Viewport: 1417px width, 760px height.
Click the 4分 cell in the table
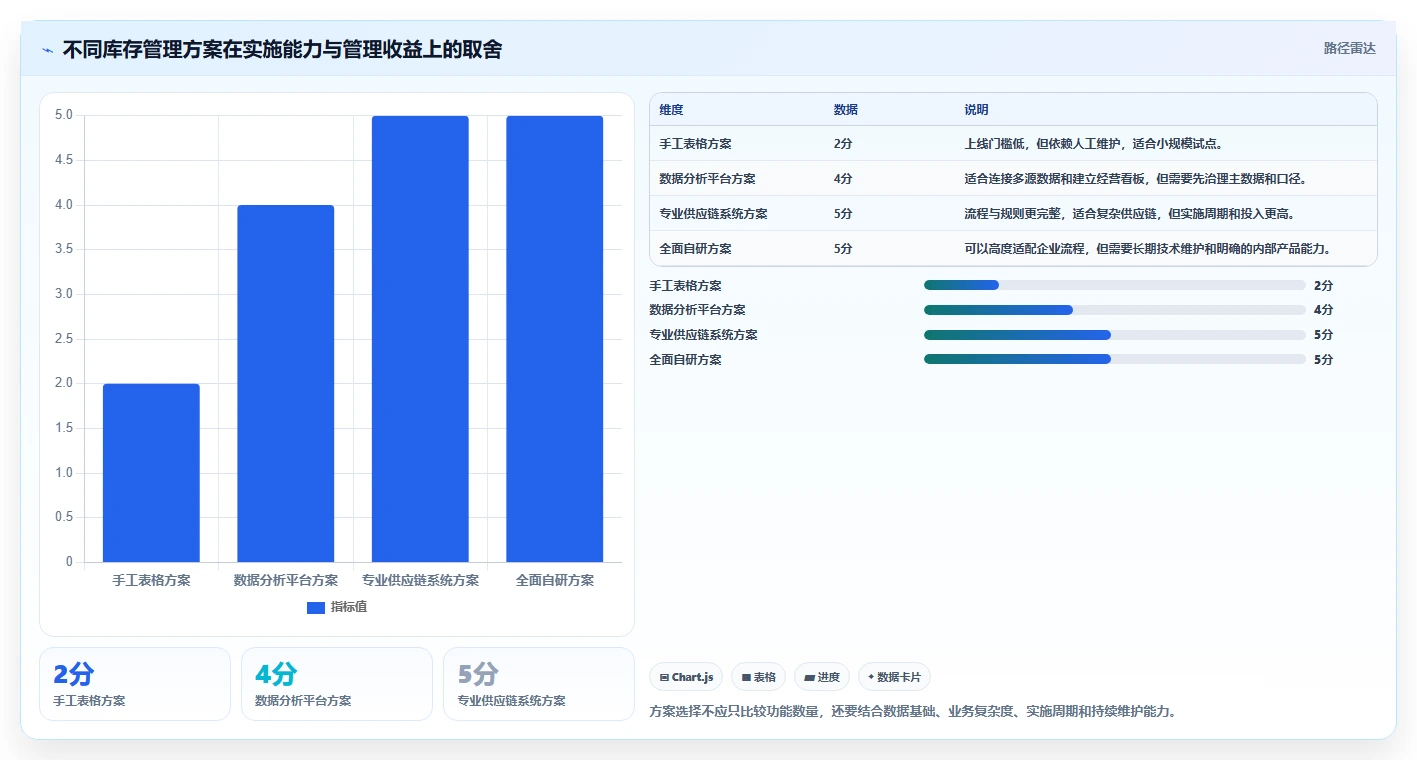[843, 179]
